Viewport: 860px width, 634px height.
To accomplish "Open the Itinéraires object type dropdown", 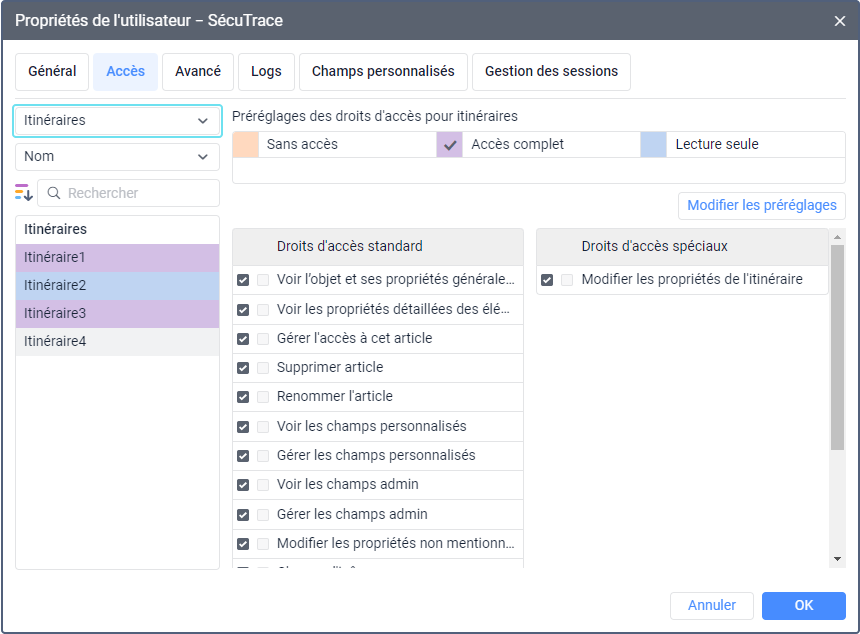I will pyautogui.click(x=117, y=120).
